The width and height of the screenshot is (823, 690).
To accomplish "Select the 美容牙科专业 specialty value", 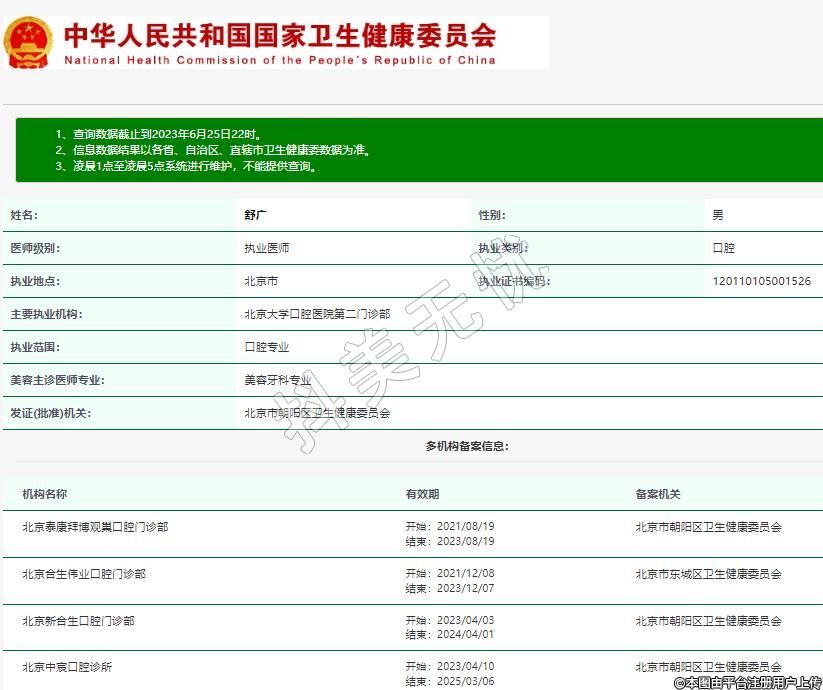I will click(278, 380).
